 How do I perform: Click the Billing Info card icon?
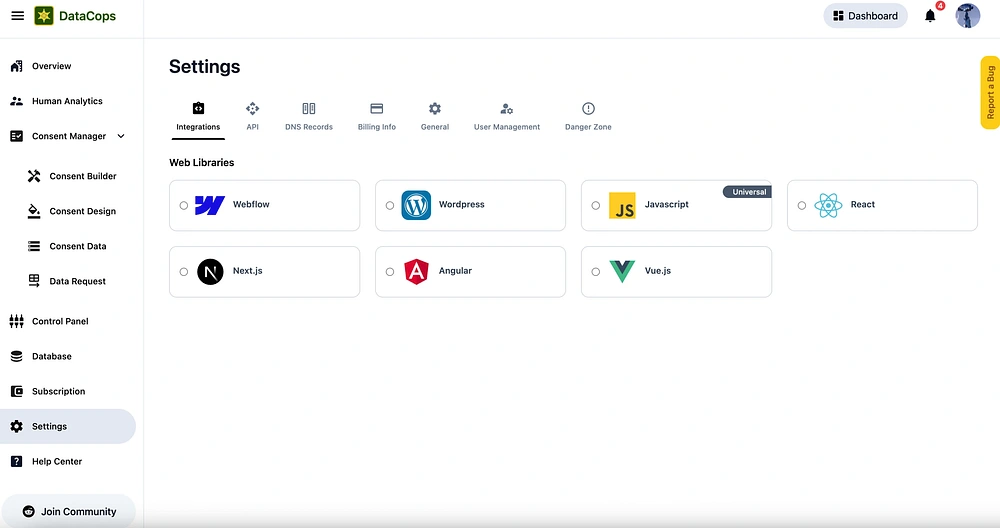click(377, 108)
